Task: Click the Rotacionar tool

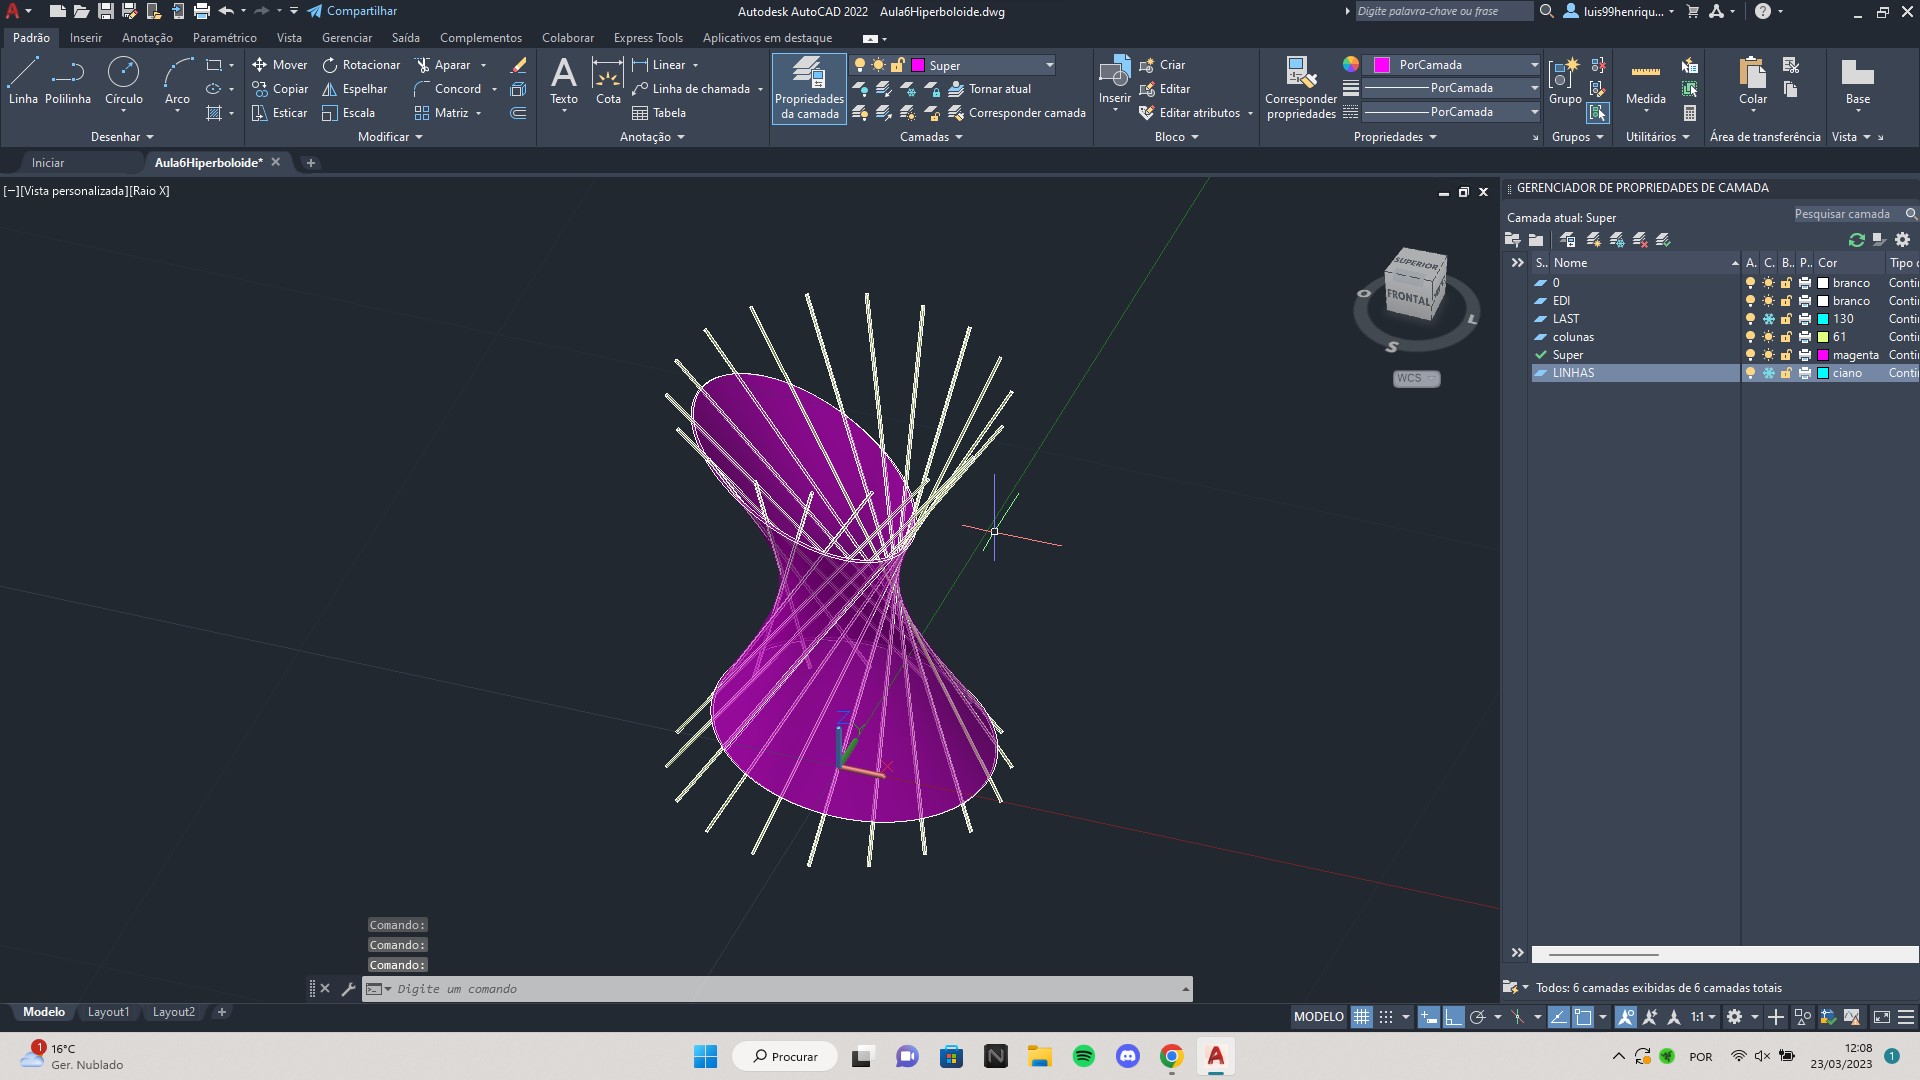Action: (361, 64)
